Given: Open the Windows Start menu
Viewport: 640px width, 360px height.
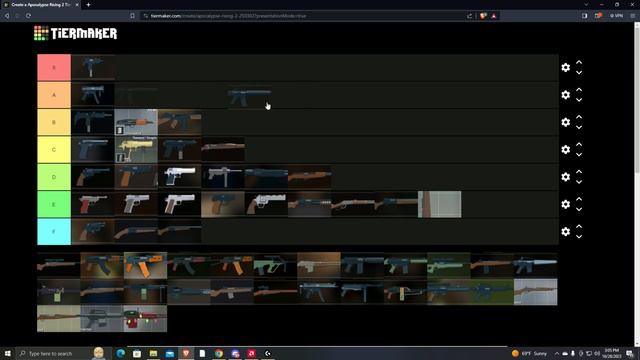Looking at the screenshot, I should pyautogui.click(x=7, y=353).
